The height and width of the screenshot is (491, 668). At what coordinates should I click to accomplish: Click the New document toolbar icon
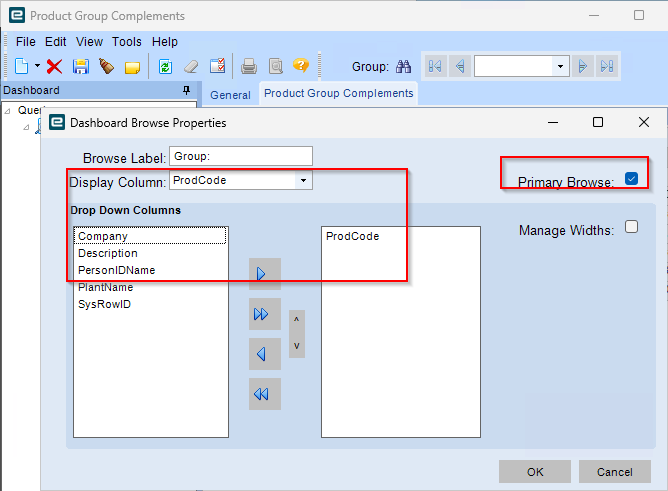pyautogui.click(x=21, y=66)
